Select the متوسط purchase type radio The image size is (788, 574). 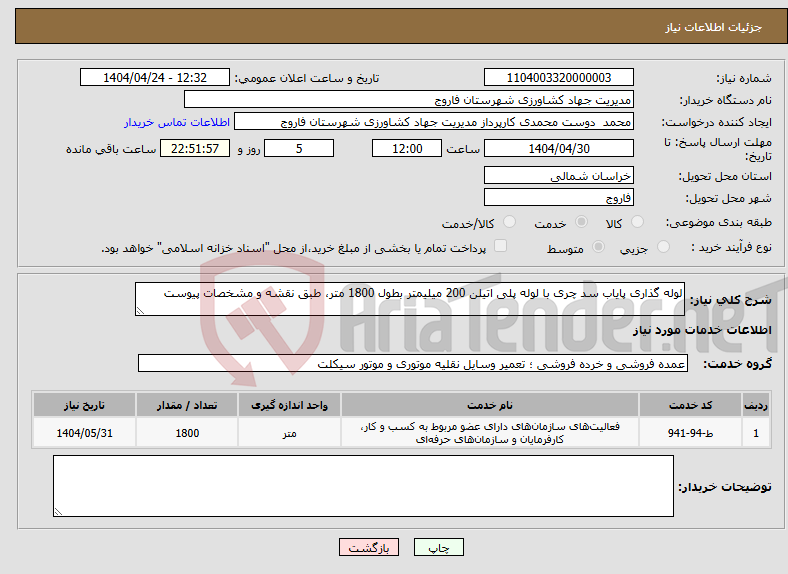click(599, 247)
